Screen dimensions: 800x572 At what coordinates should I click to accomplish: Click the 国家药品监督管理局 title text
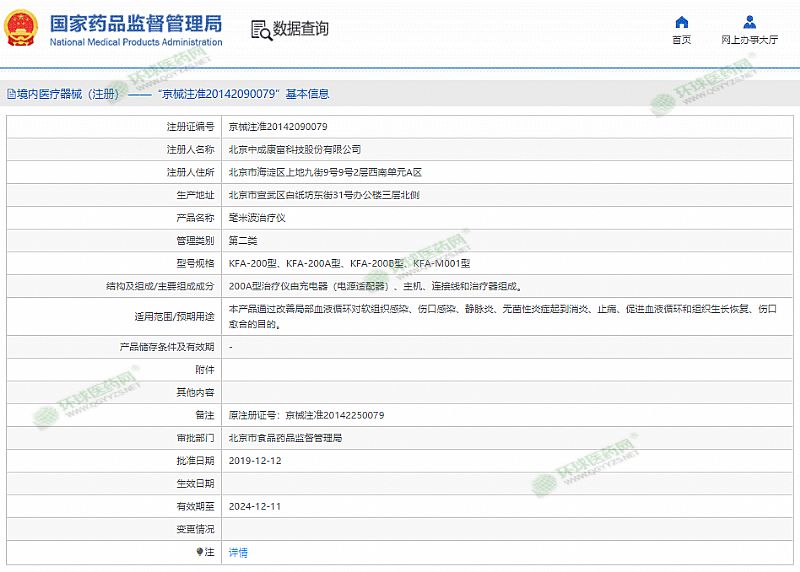pyautogui.click(x=135, y=23)
